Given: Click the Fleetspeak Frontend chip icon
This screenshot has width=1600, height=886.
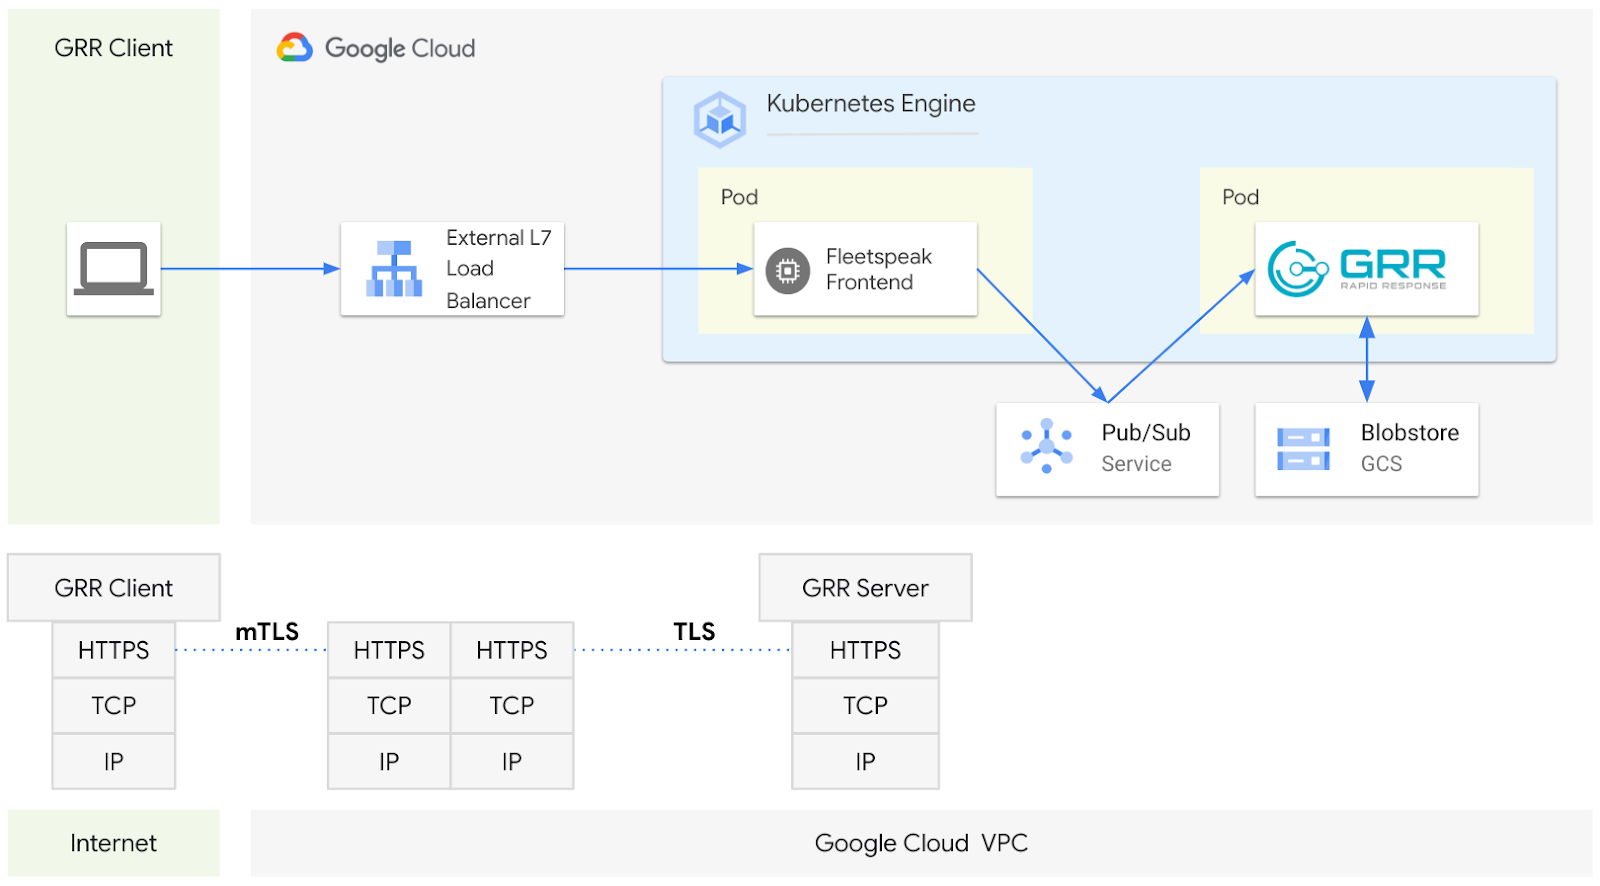Looking at the screenshot, I should tap(788, 270).
